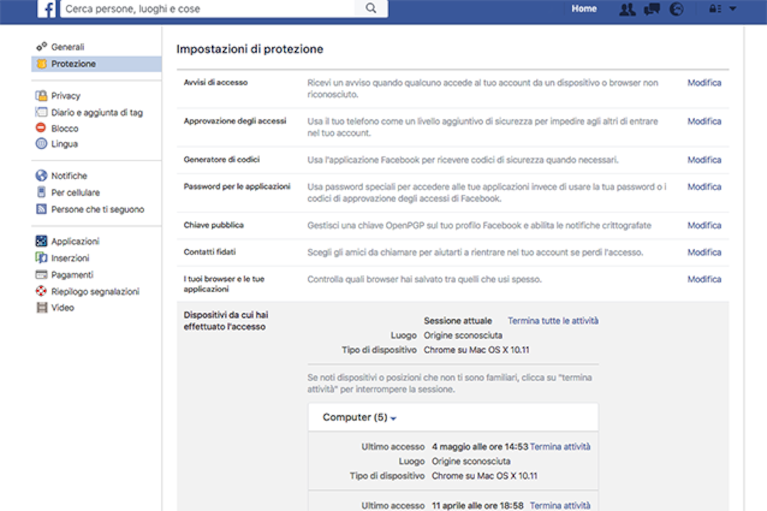
Task: Click the Riepilogo segnalazioni lifebuoy icon
Action: (x=42, y=291)
